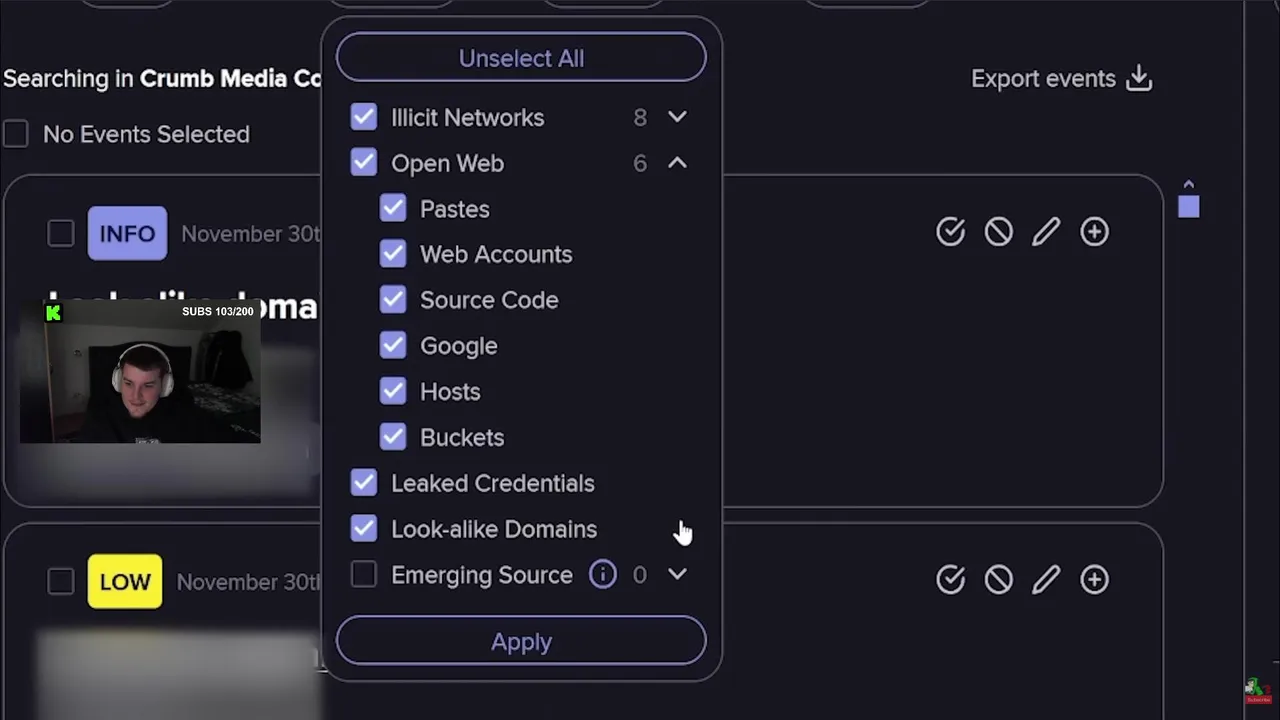The width and height of the screenshot is (1280, 720).
Task: Expand the Illicit Networks category
Action: (x=677, y=117)
